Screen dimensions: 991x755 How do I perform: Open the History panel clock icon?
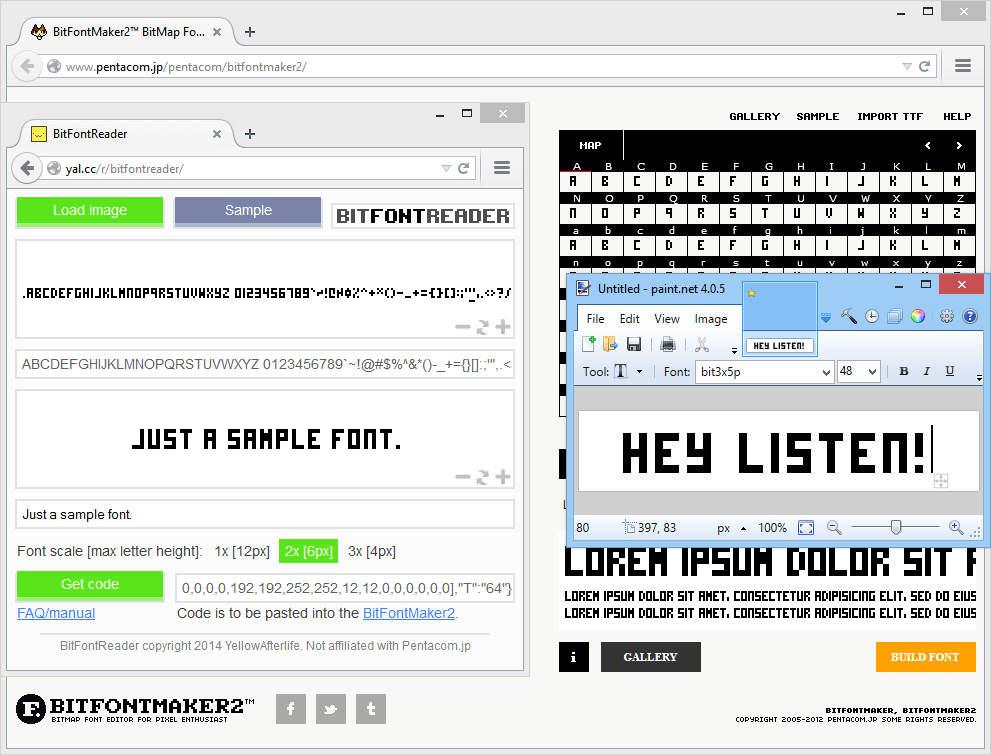[x=871, y=316]
